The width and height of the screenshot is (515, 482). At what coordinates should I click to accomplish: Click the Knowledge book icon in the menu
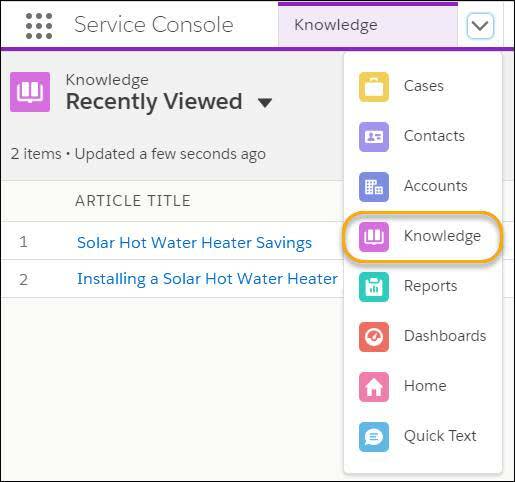click(374, 237)
